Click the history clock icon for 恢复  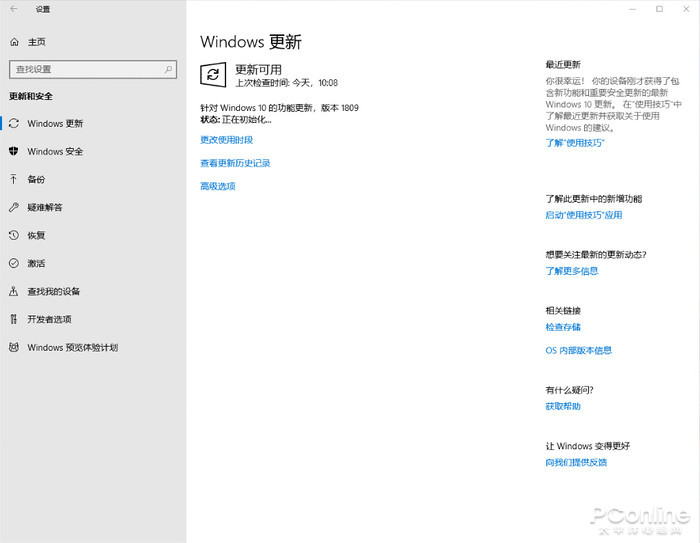pyautogui.click(x=14, y=235)
